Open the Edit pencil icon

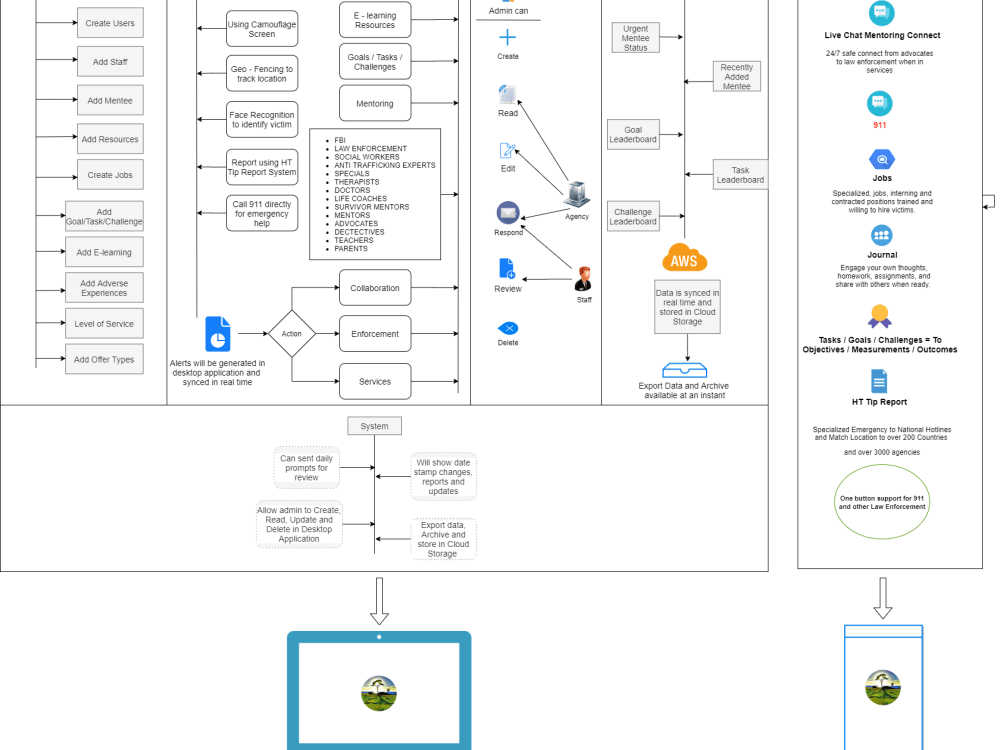click(507, 153)
